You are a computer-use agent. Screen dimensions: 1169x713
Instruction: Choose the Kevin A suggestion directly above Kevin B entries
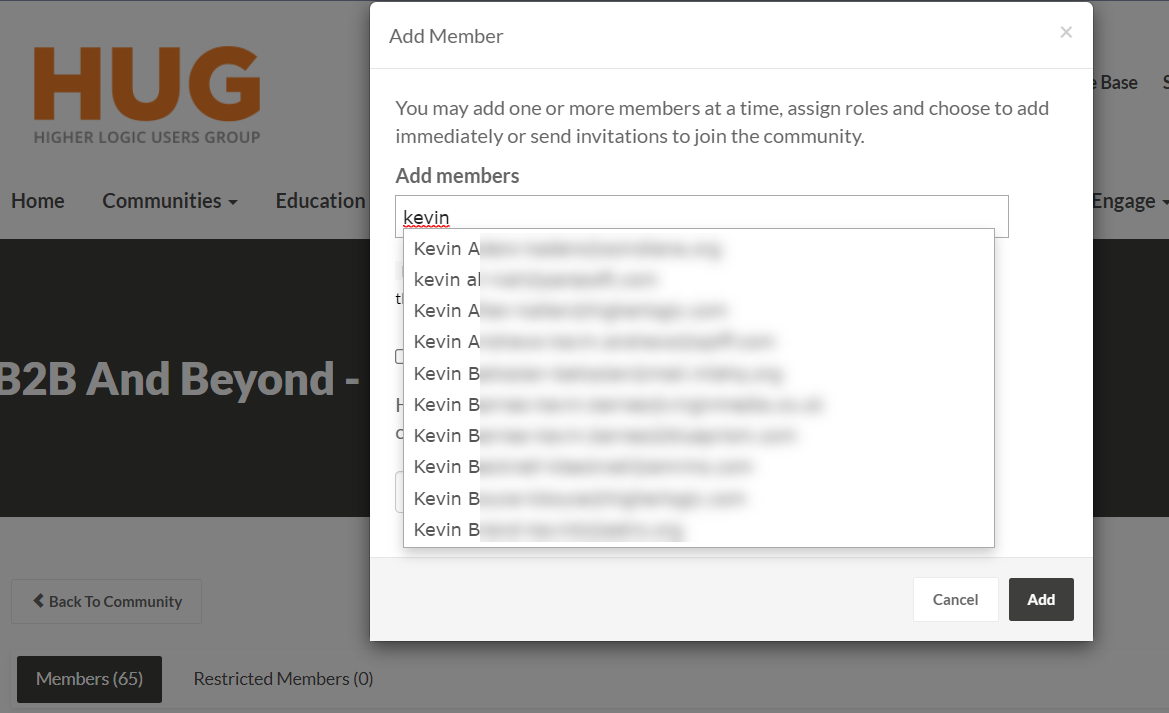pyautogui.click(x=699, y=342)
